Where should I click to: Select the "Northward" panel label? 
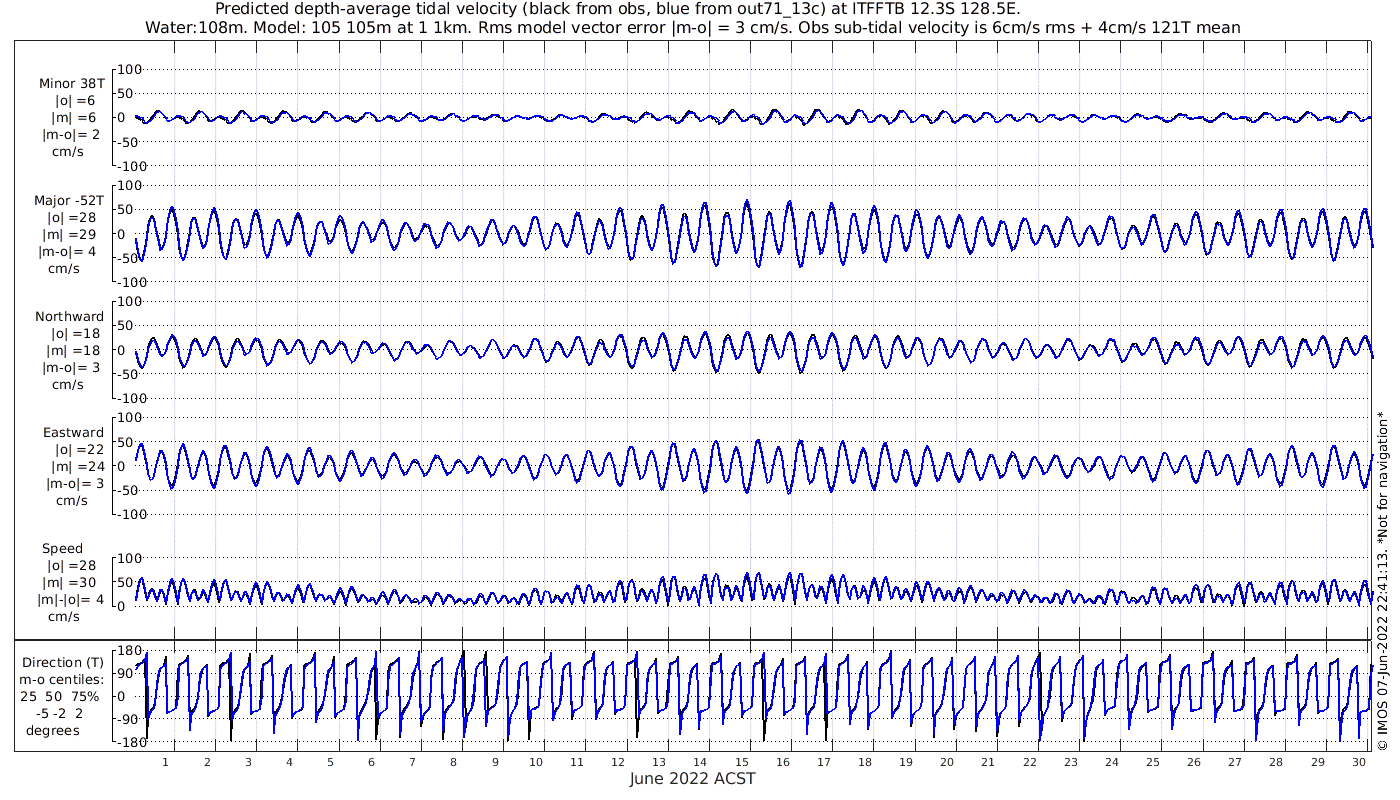click(x=69, y=316)
